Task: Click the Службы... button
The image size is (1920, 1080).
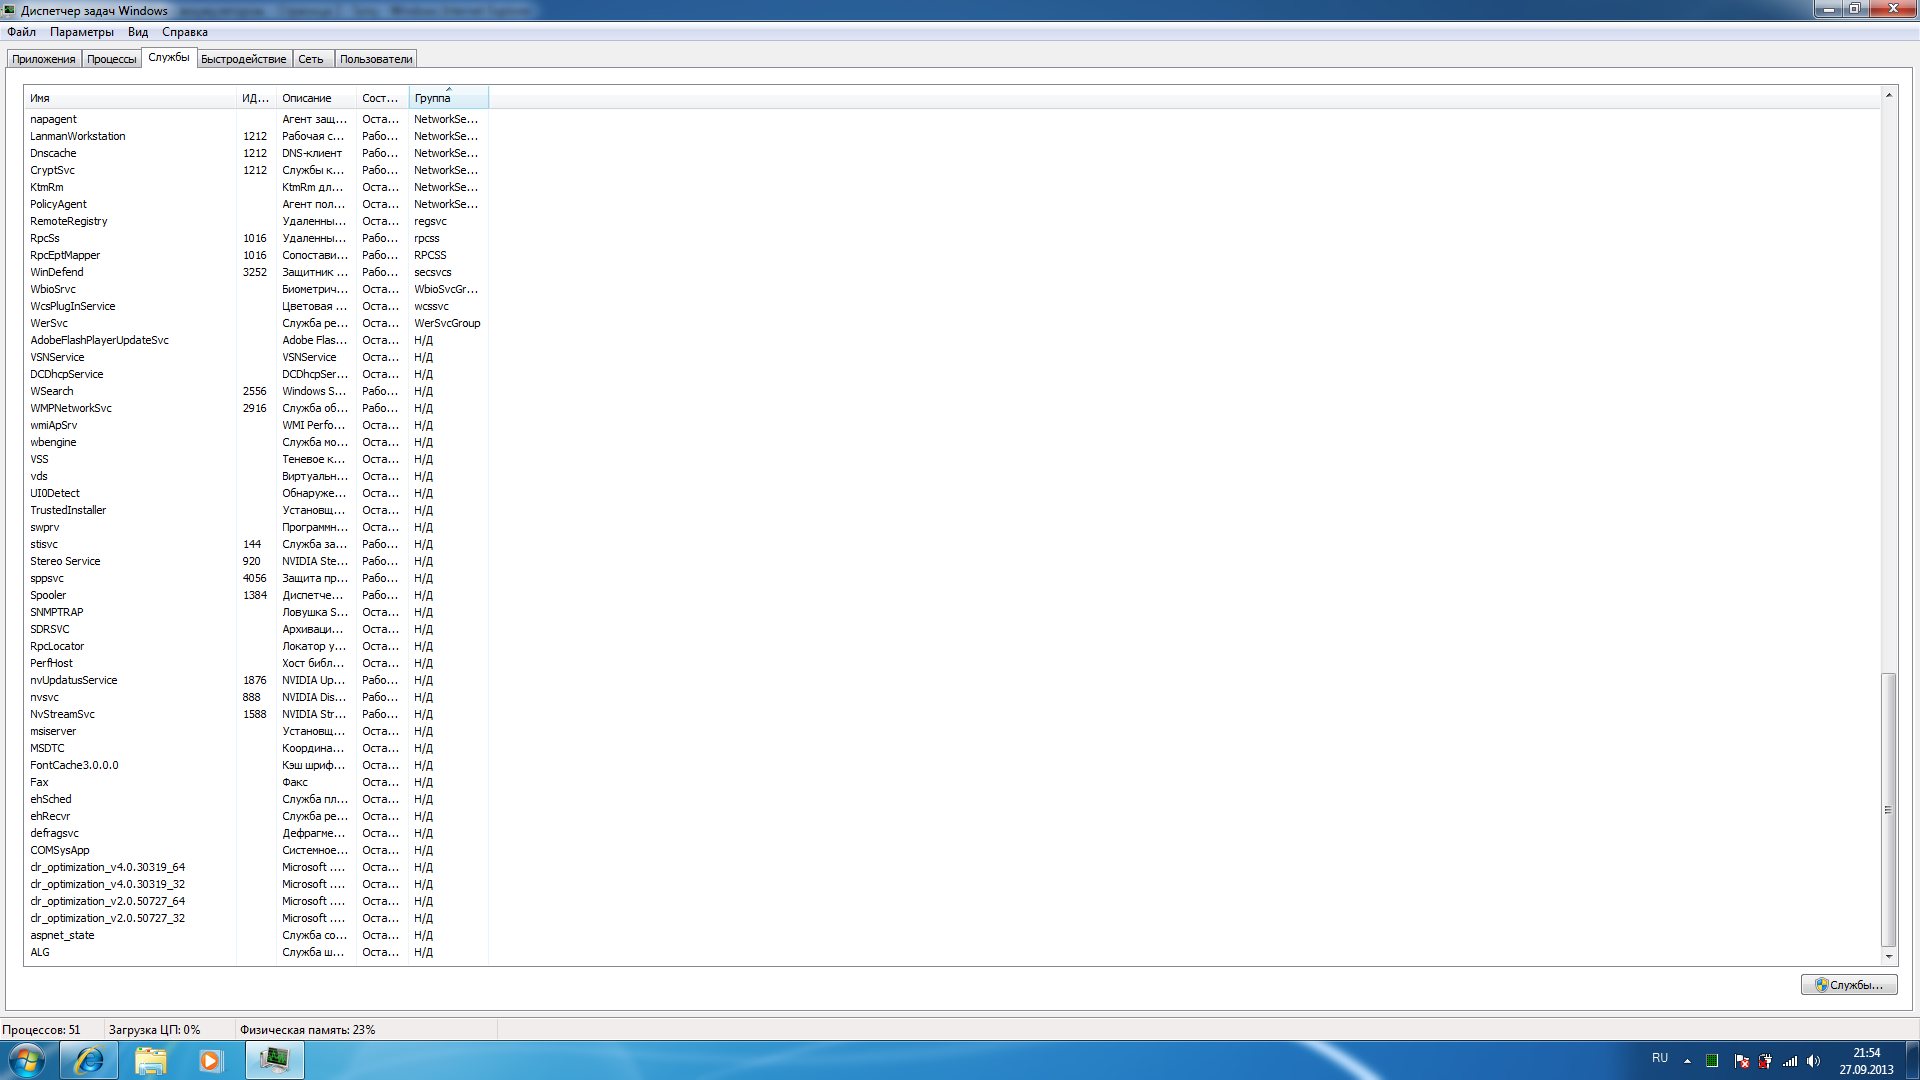Action: click(1849, 985)
